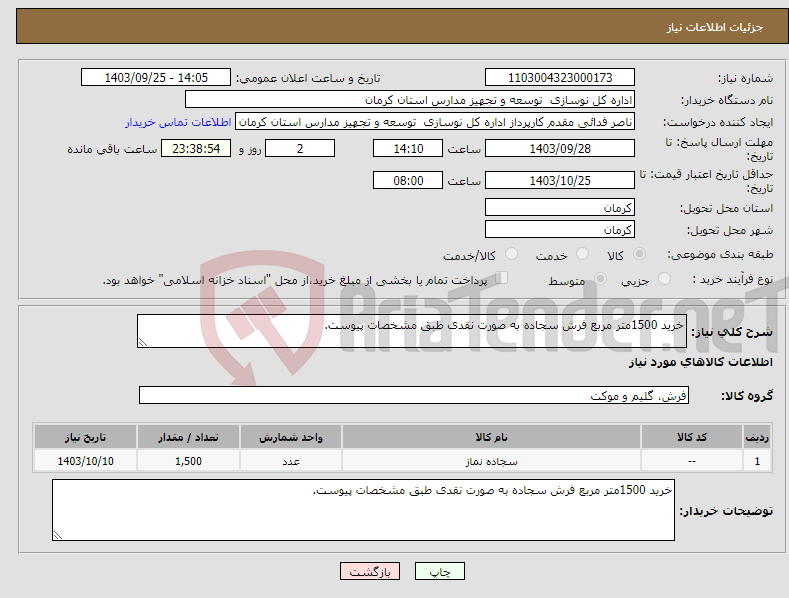Click the طبقه بندی موضوعی label

tap(720, 255)
